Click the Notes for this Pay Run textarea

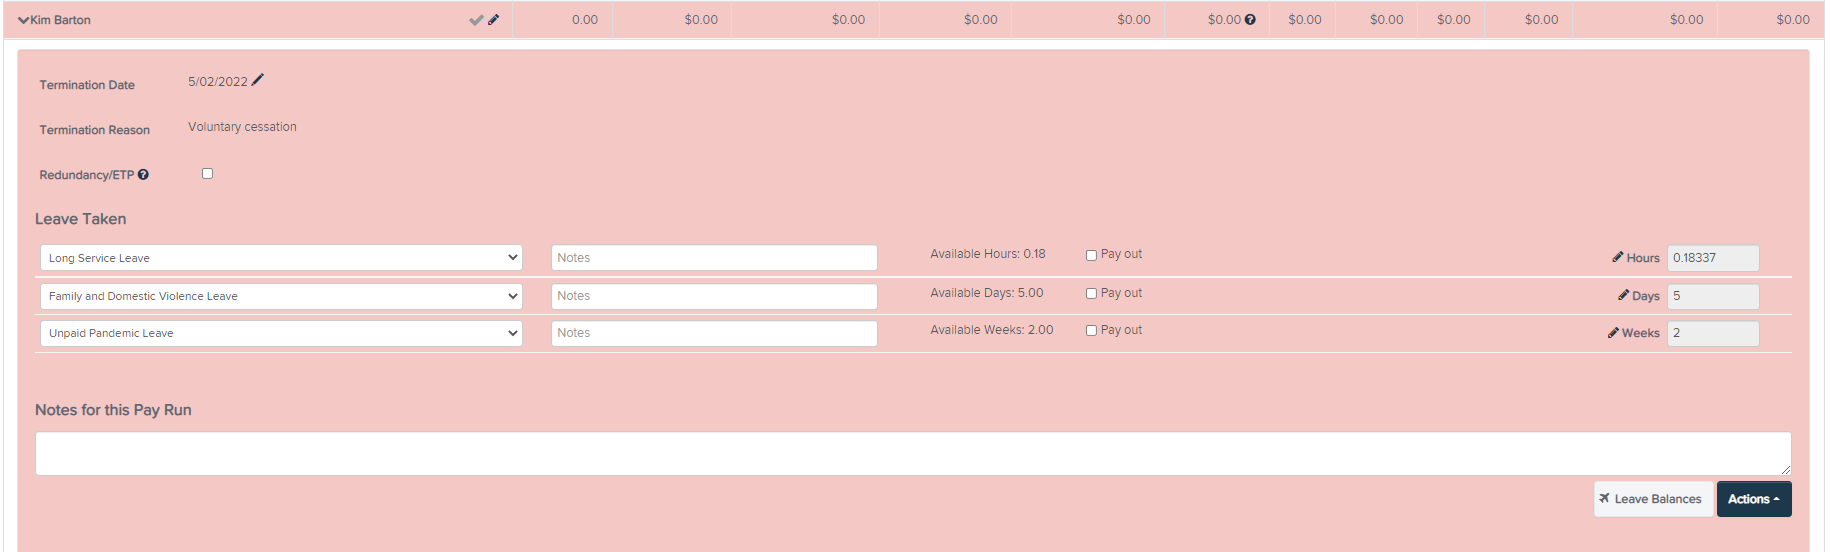[913, 453]
